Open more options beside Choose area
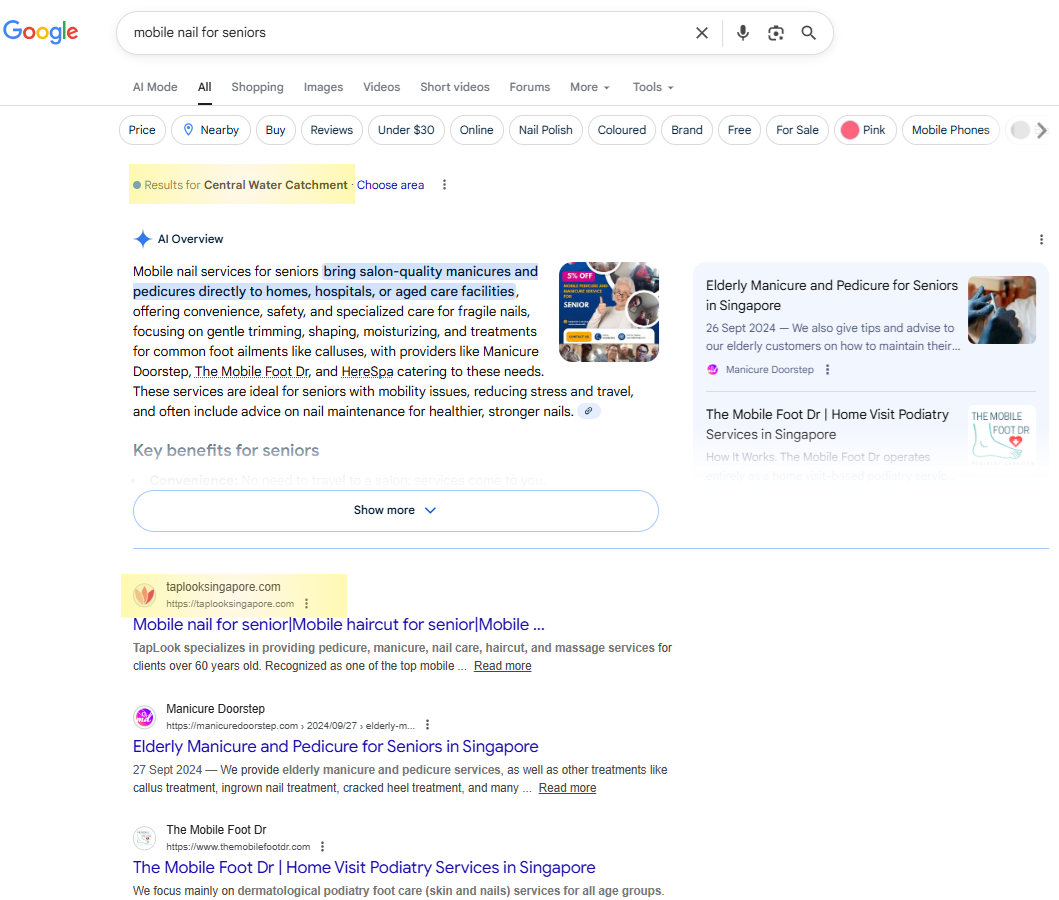 click(445, 185)
